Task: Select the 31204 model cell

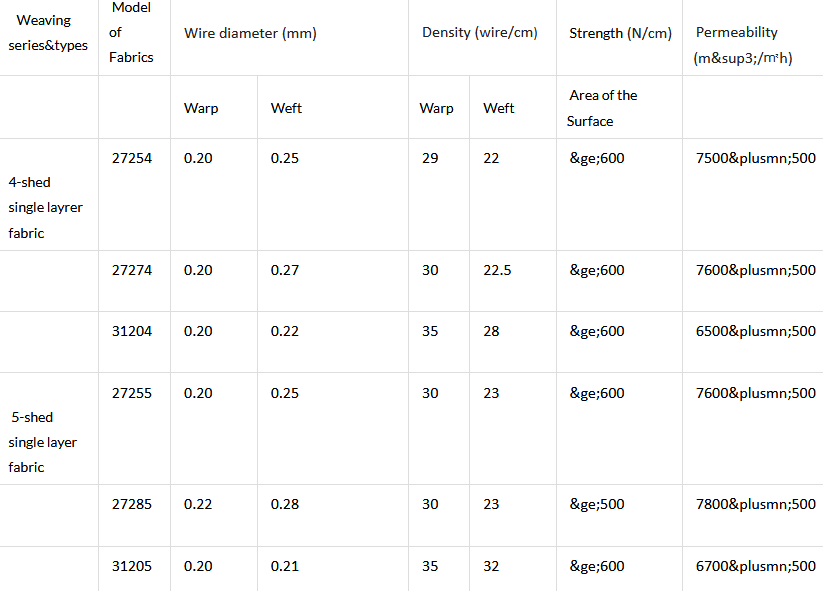Action: [x=132, y=331]
